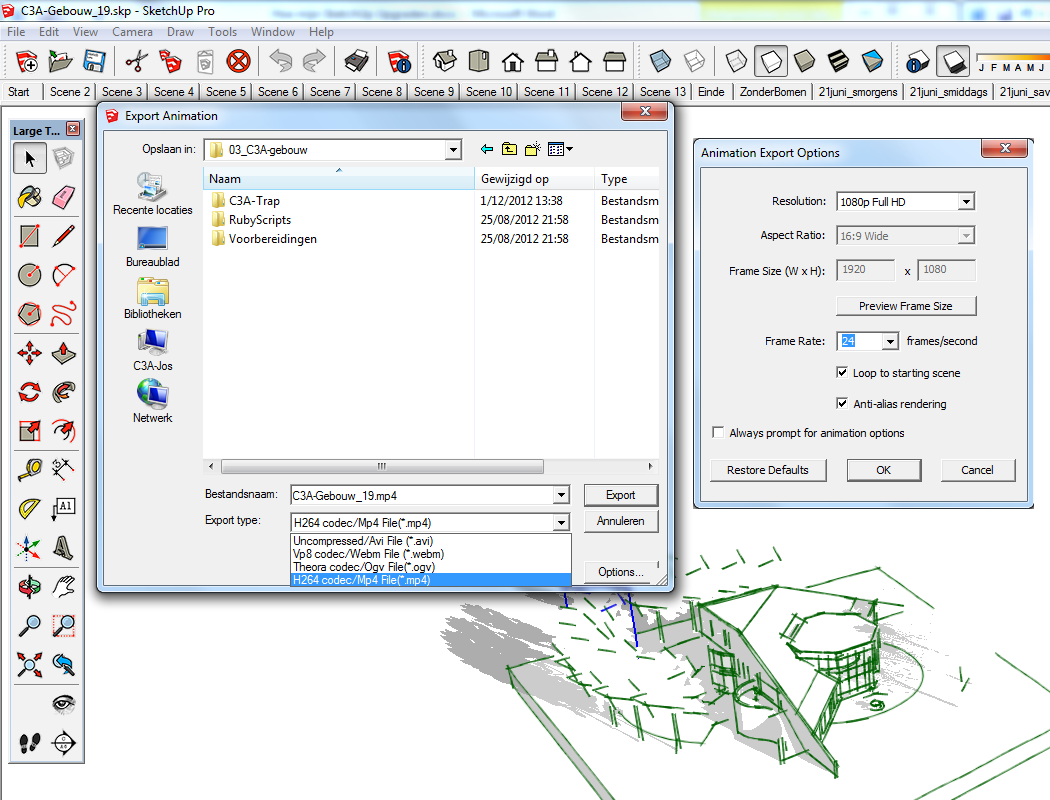Image resolution: width=1050 pixels, height=800 pixels.
Task: Open the File menu
Action: coord(16,31)
